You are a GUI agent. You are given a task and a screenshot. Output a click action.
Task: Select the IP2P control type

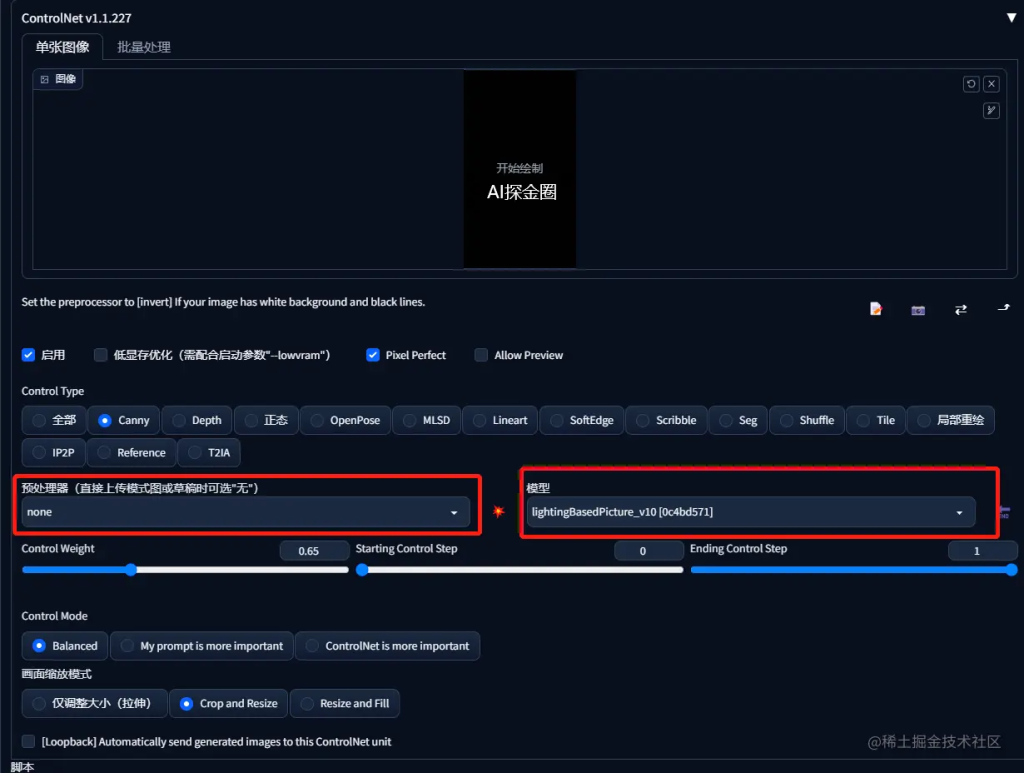pyautogui.click(x=54, y=452)
